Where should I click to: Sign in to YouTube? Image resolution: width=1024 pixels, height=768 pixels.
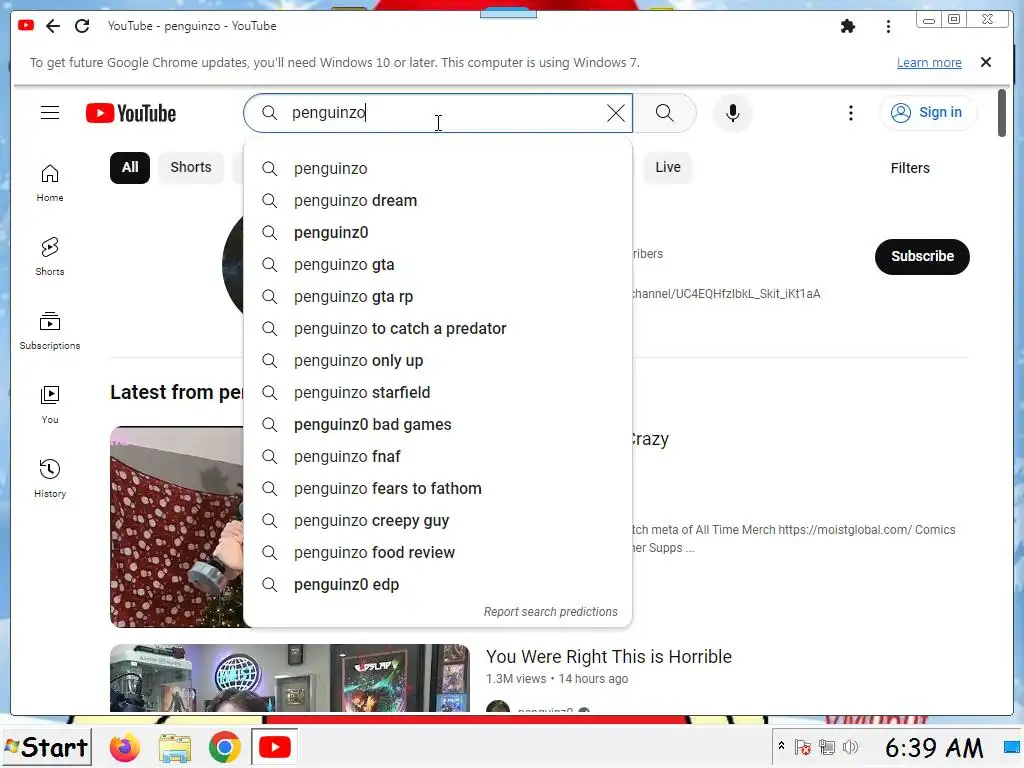pyautogui.click(x=928, y=113)
